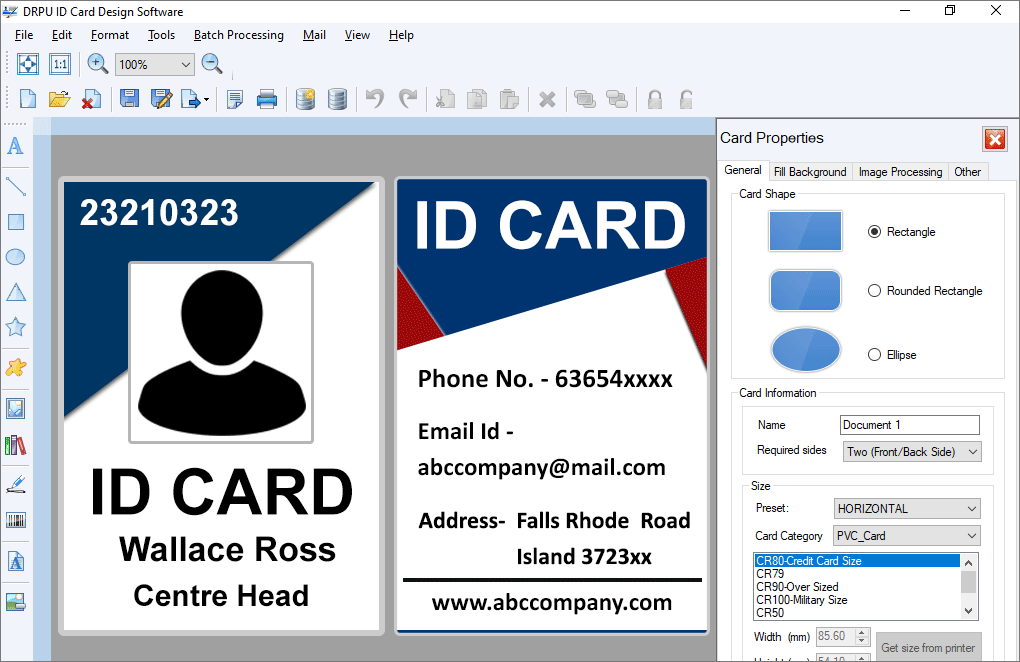Switch card shape to Ellipse
The image size is (1020, 662).
point(874,354)
